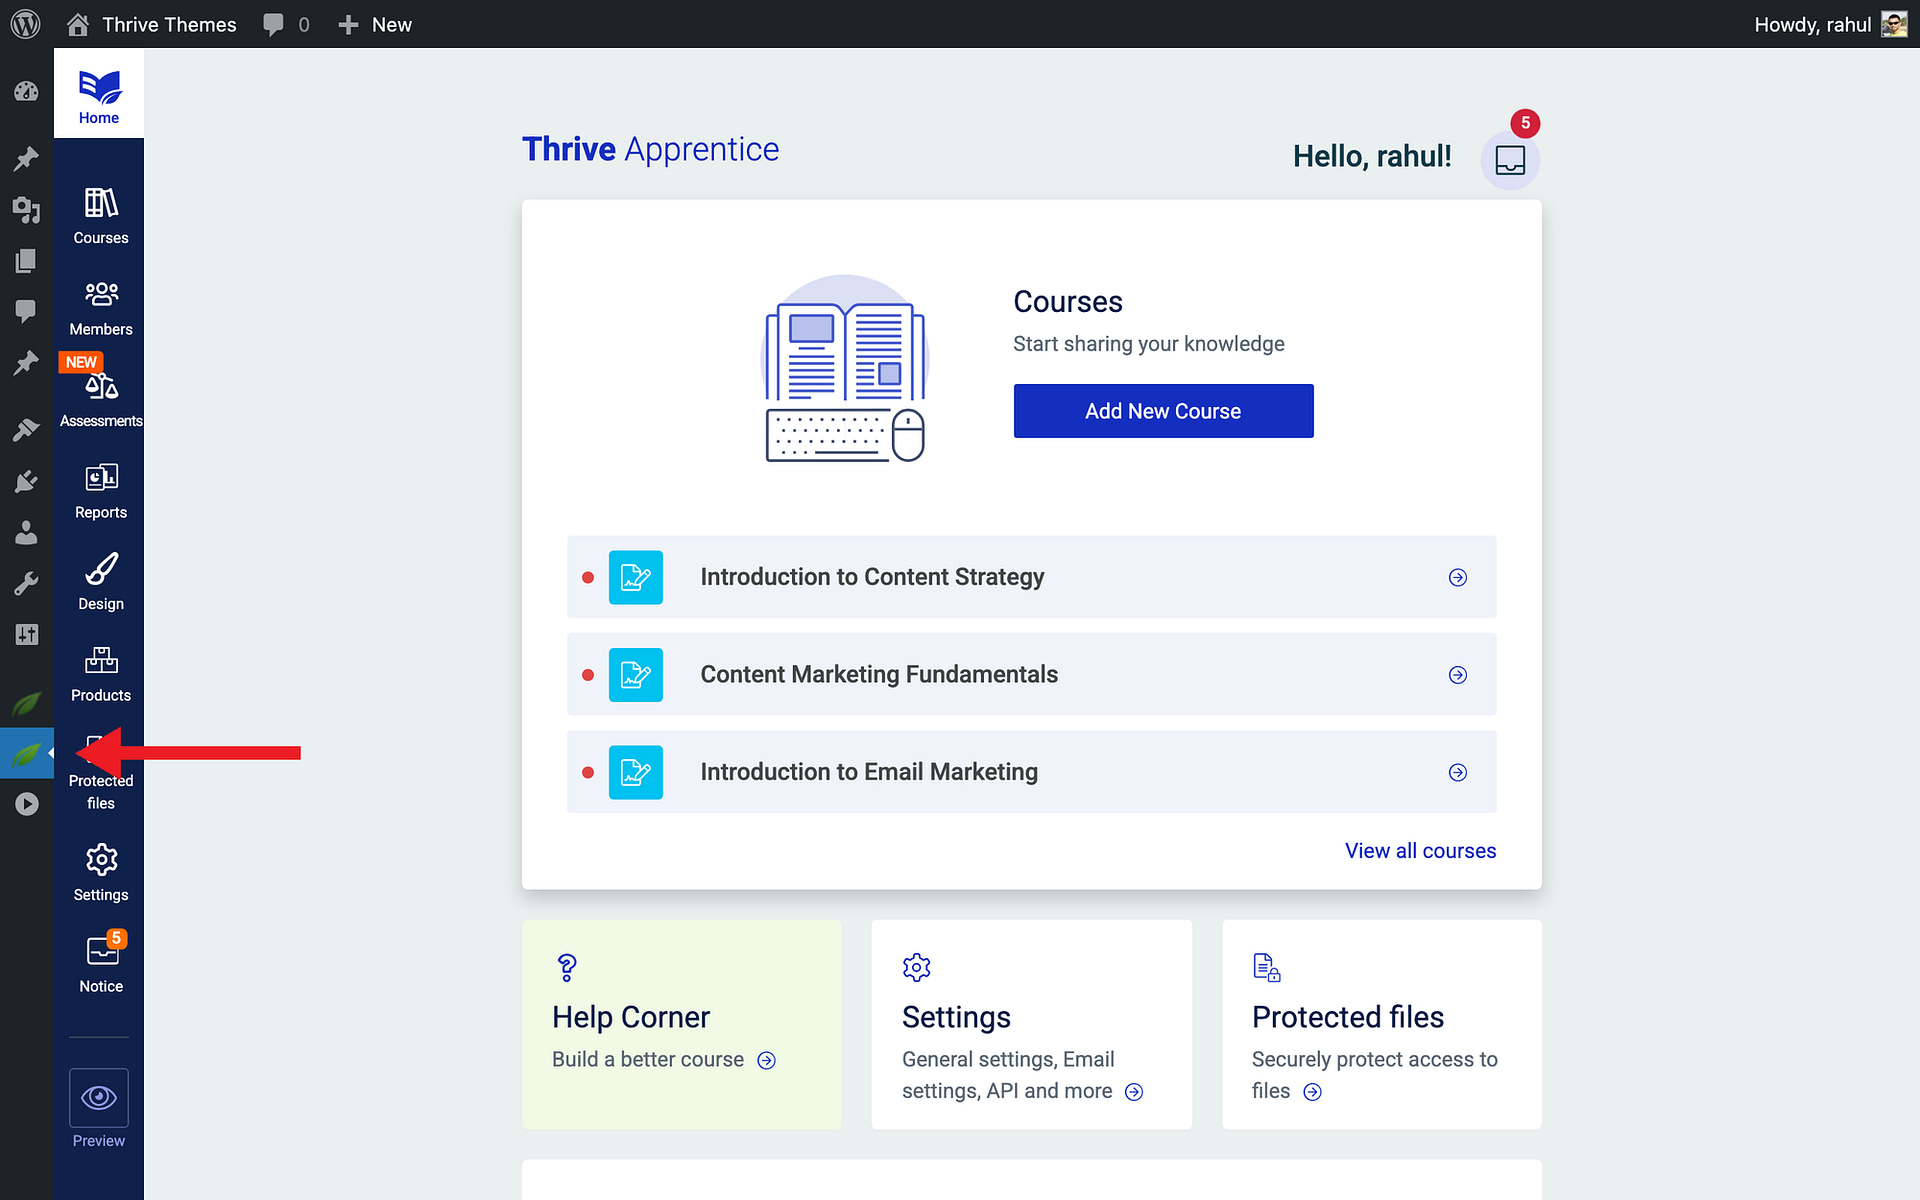This screenshot has width=1920, height=1200.
Task: Open the Assessments icon marked NEW
Action: (99, 387)
